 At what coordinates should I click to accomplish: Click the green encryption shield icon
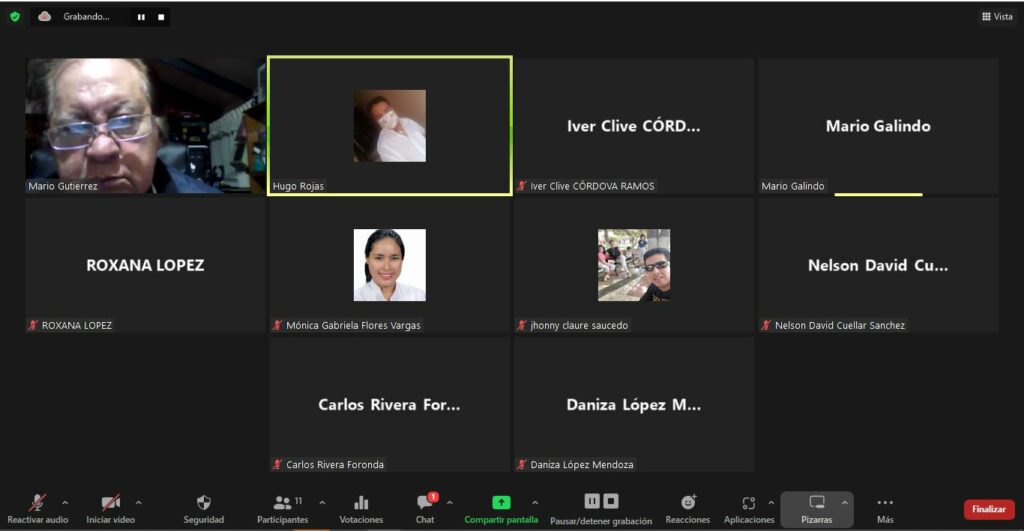click(x=14, y=17)
